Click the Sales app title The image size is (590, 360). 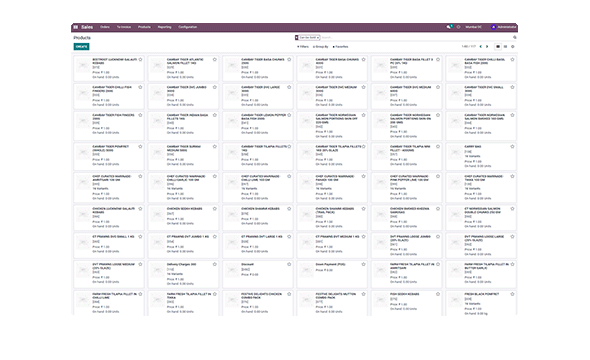87,27
